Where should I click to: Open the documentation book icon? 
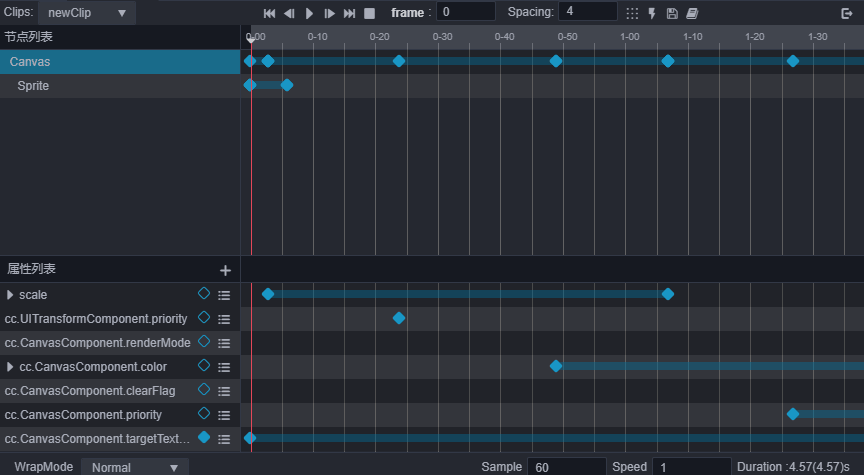[x=692, y=13]
